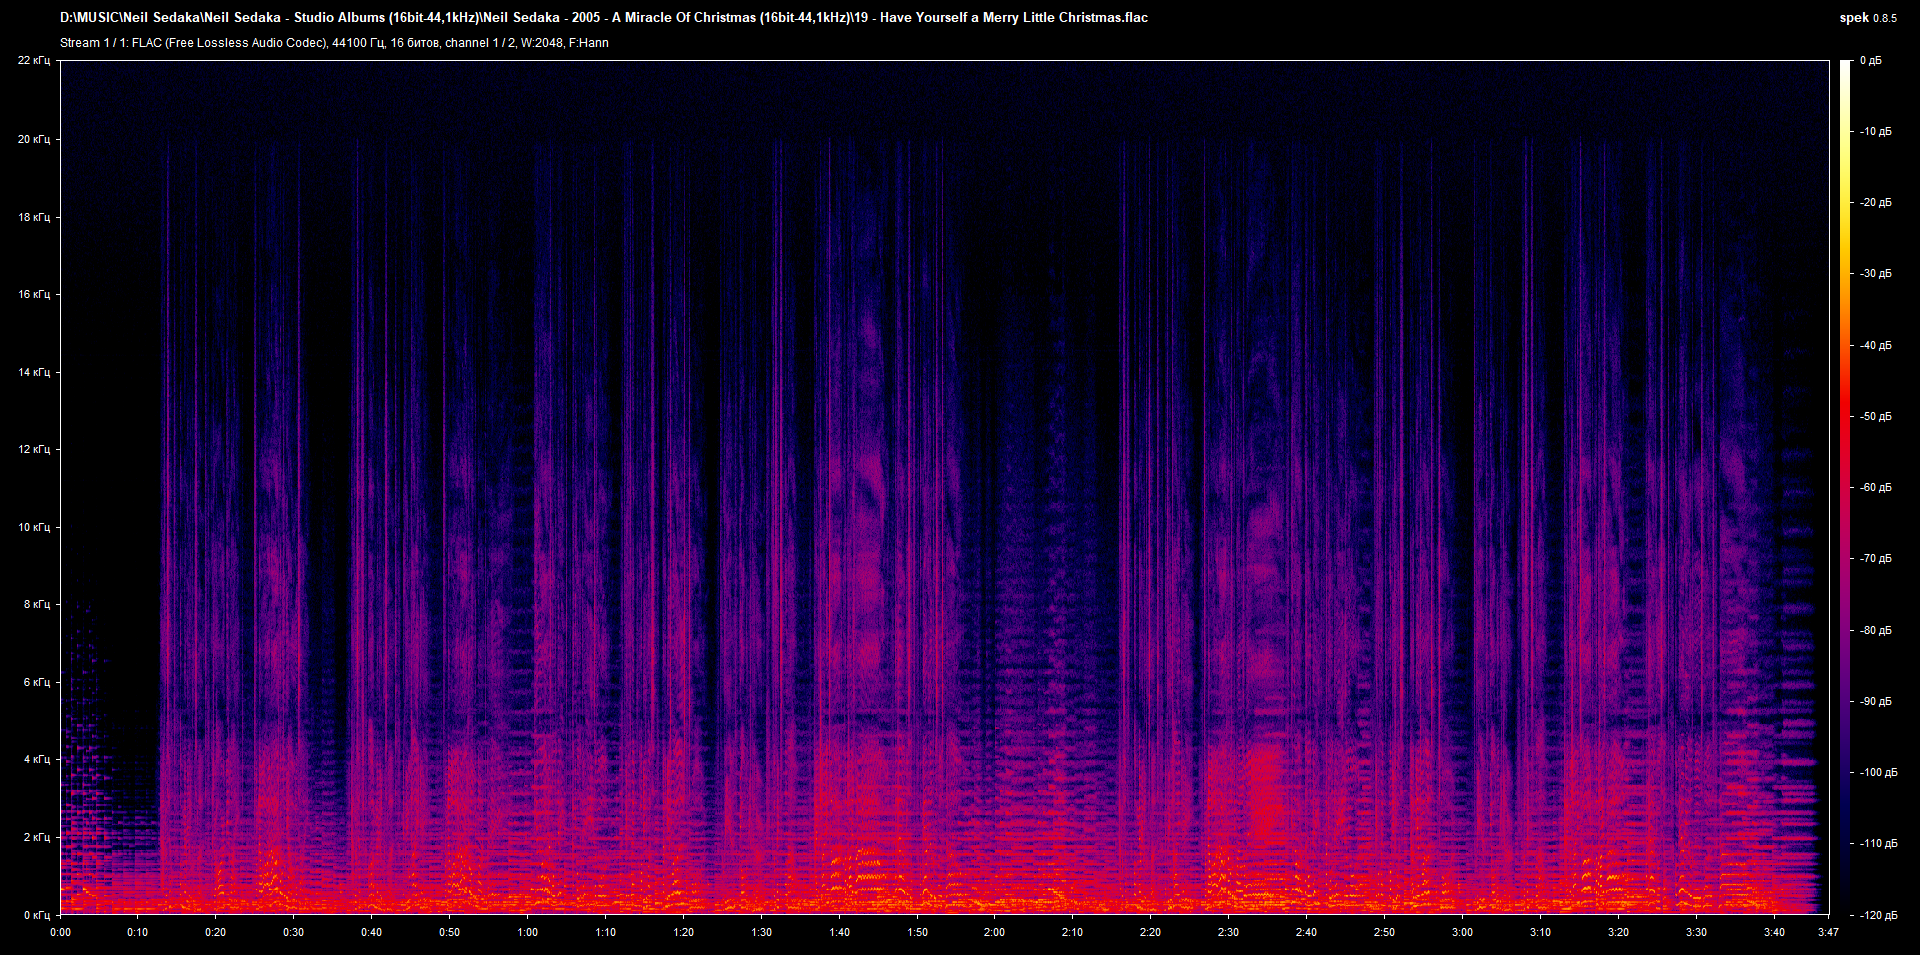
Task: Click the 12 кГц frequency axis label
Action: pos(34,449)
